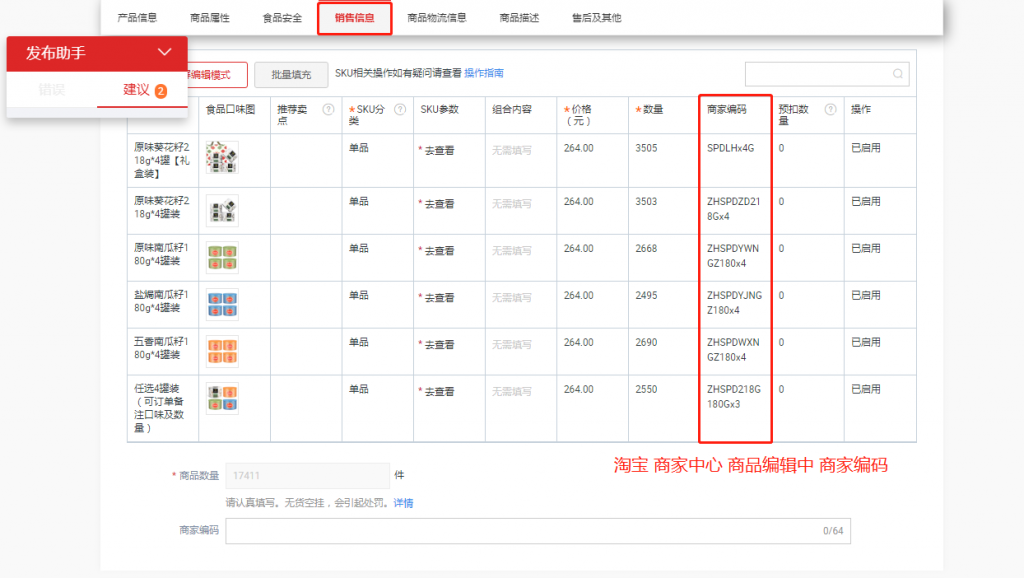
Task: Click help icon beside SKU分类 header
Action: click(400, 110)
